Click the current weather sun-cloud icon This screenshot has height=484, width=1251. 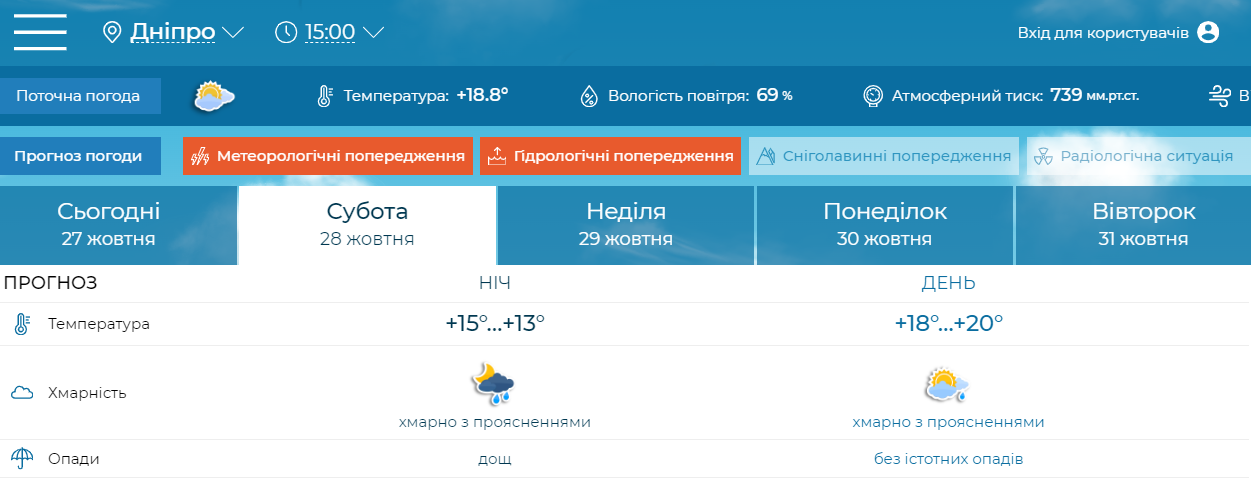[x=213, y=96]
